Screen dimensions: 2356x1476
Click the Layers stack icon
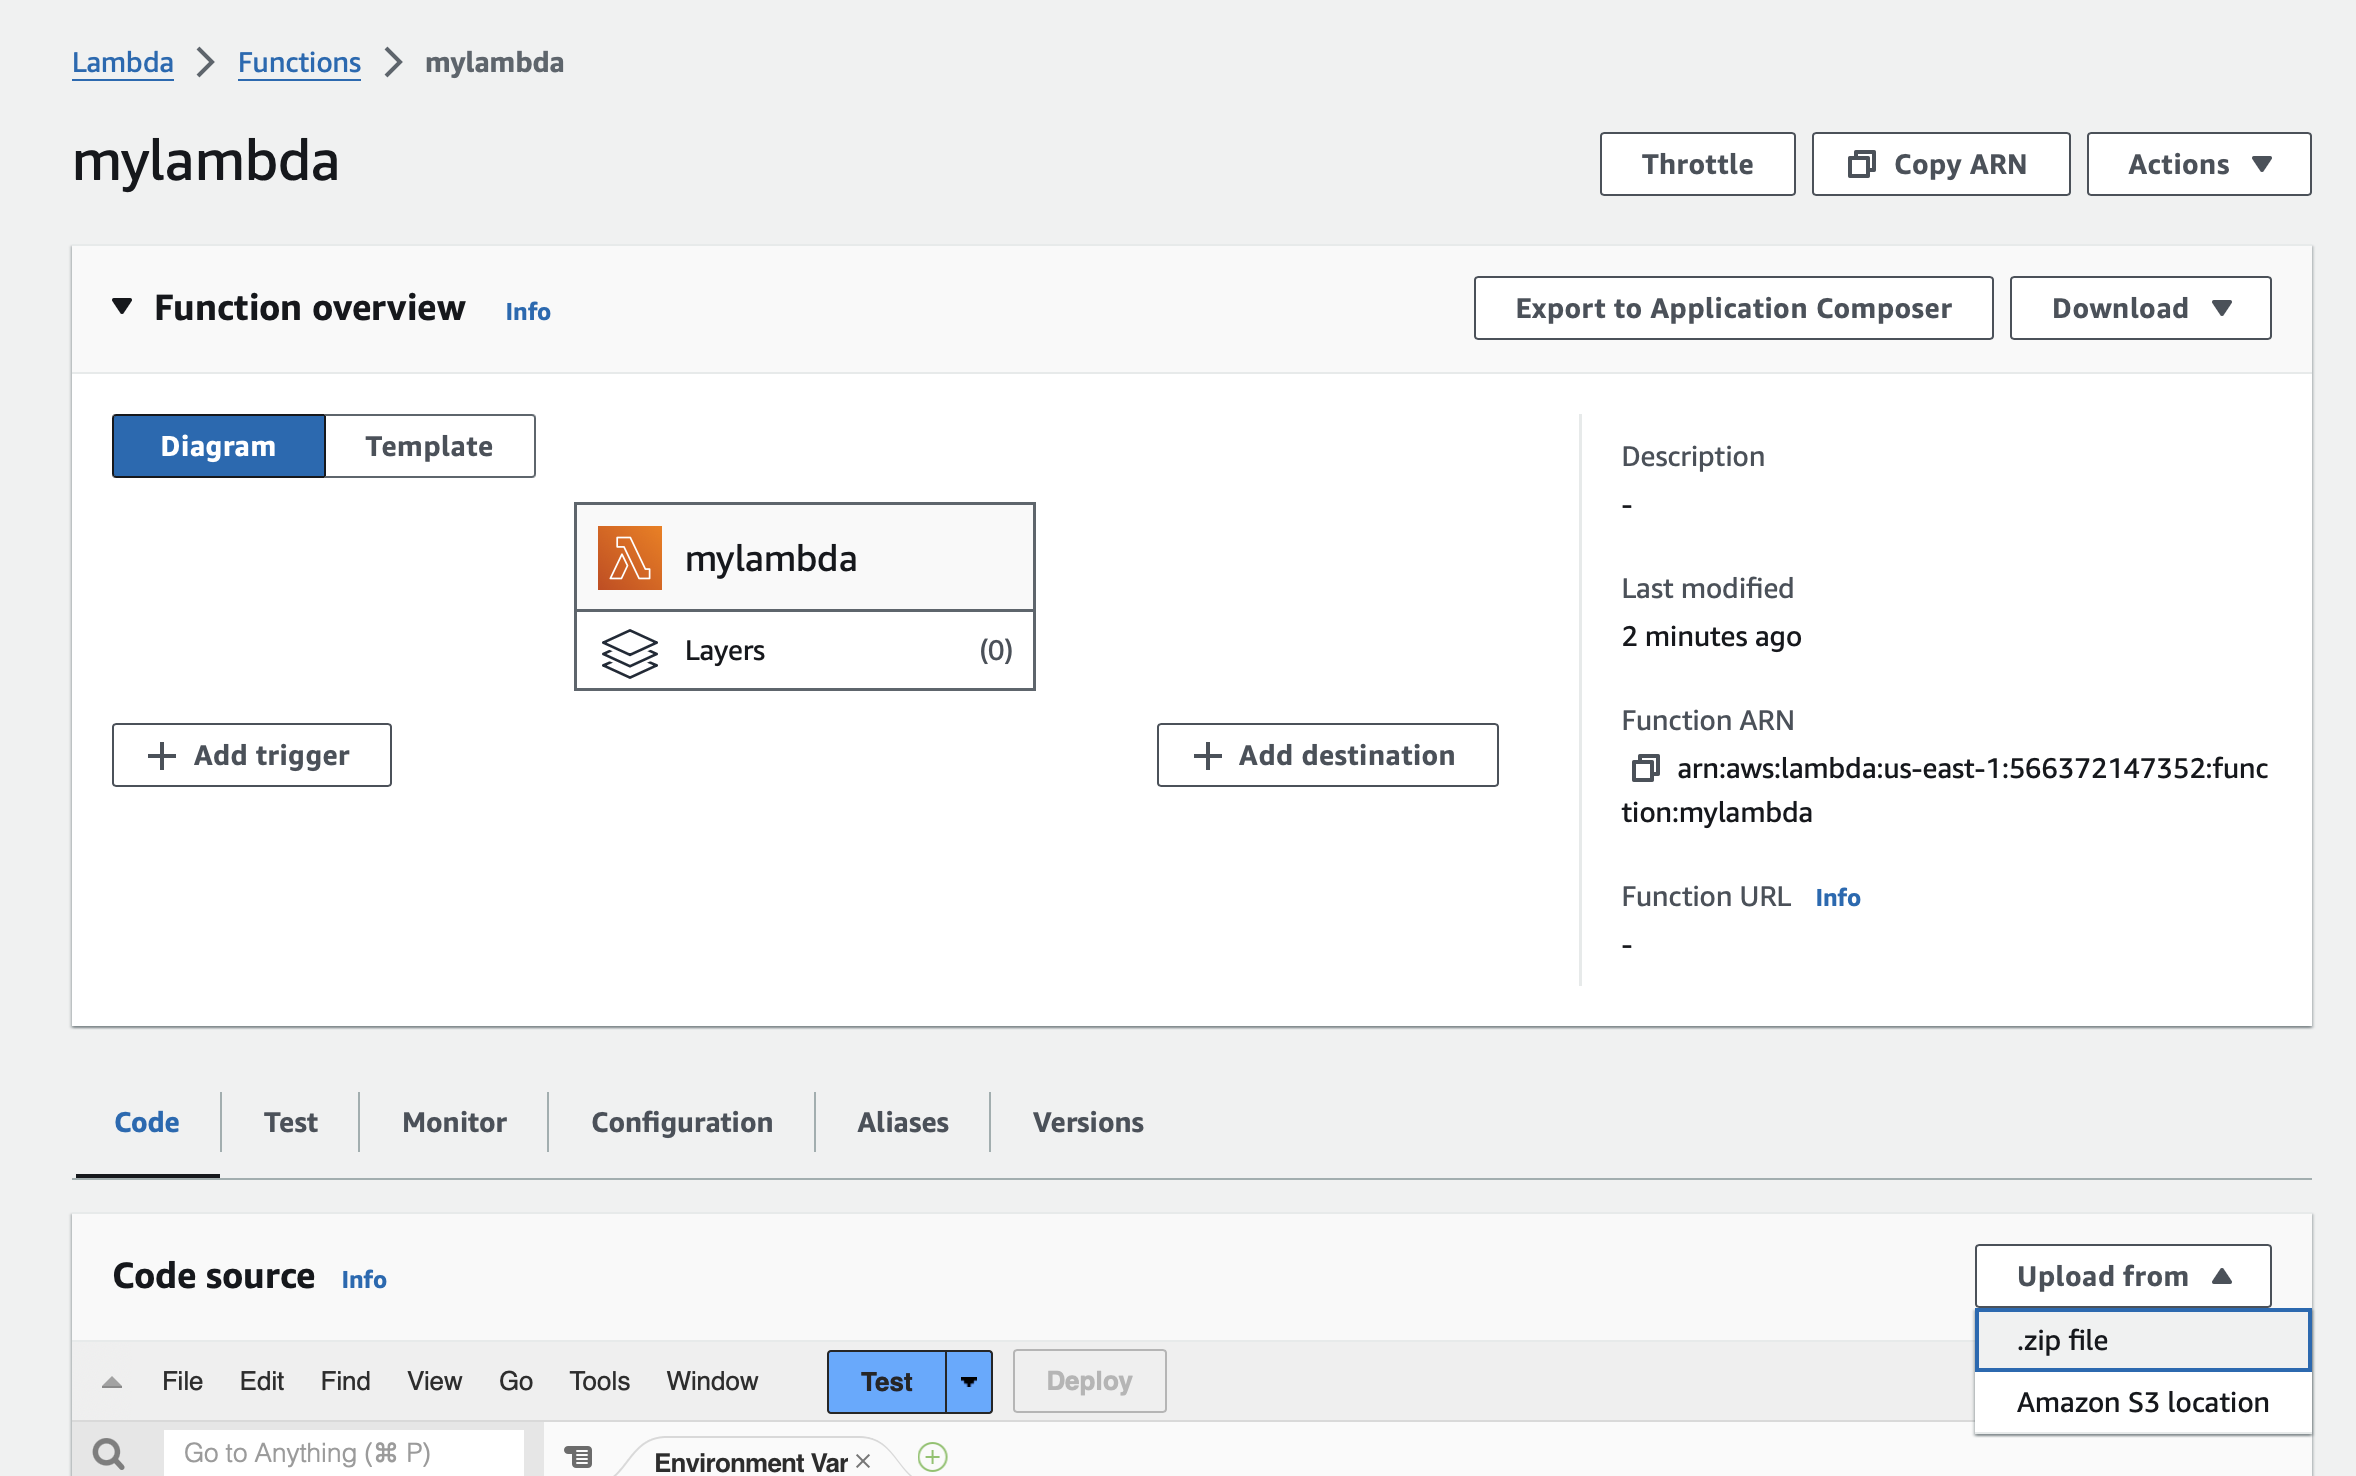coord(630,652)
